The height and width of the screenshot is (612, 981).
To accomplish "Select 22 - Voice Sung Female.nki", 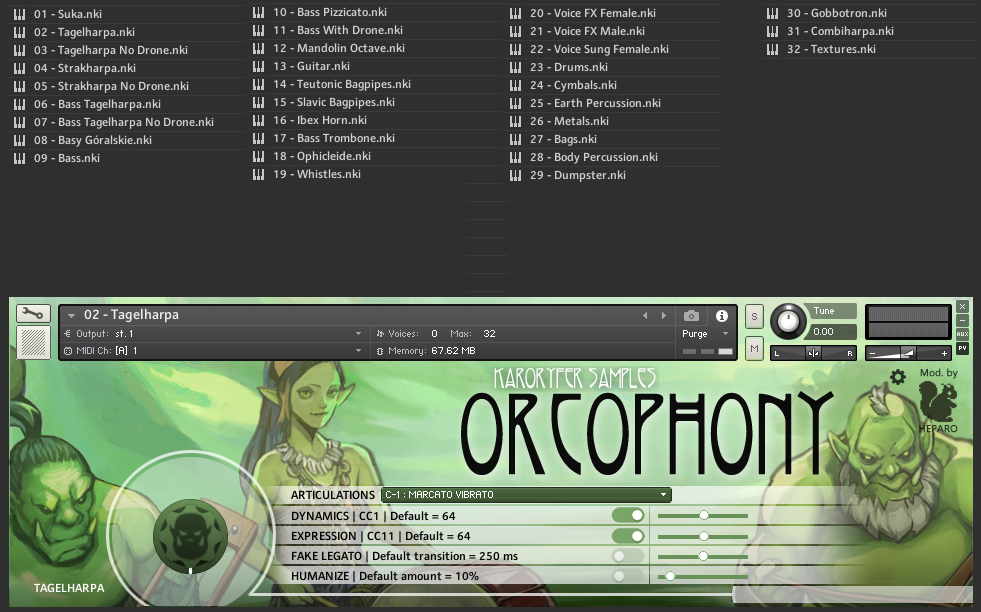I will pos(599,49).
